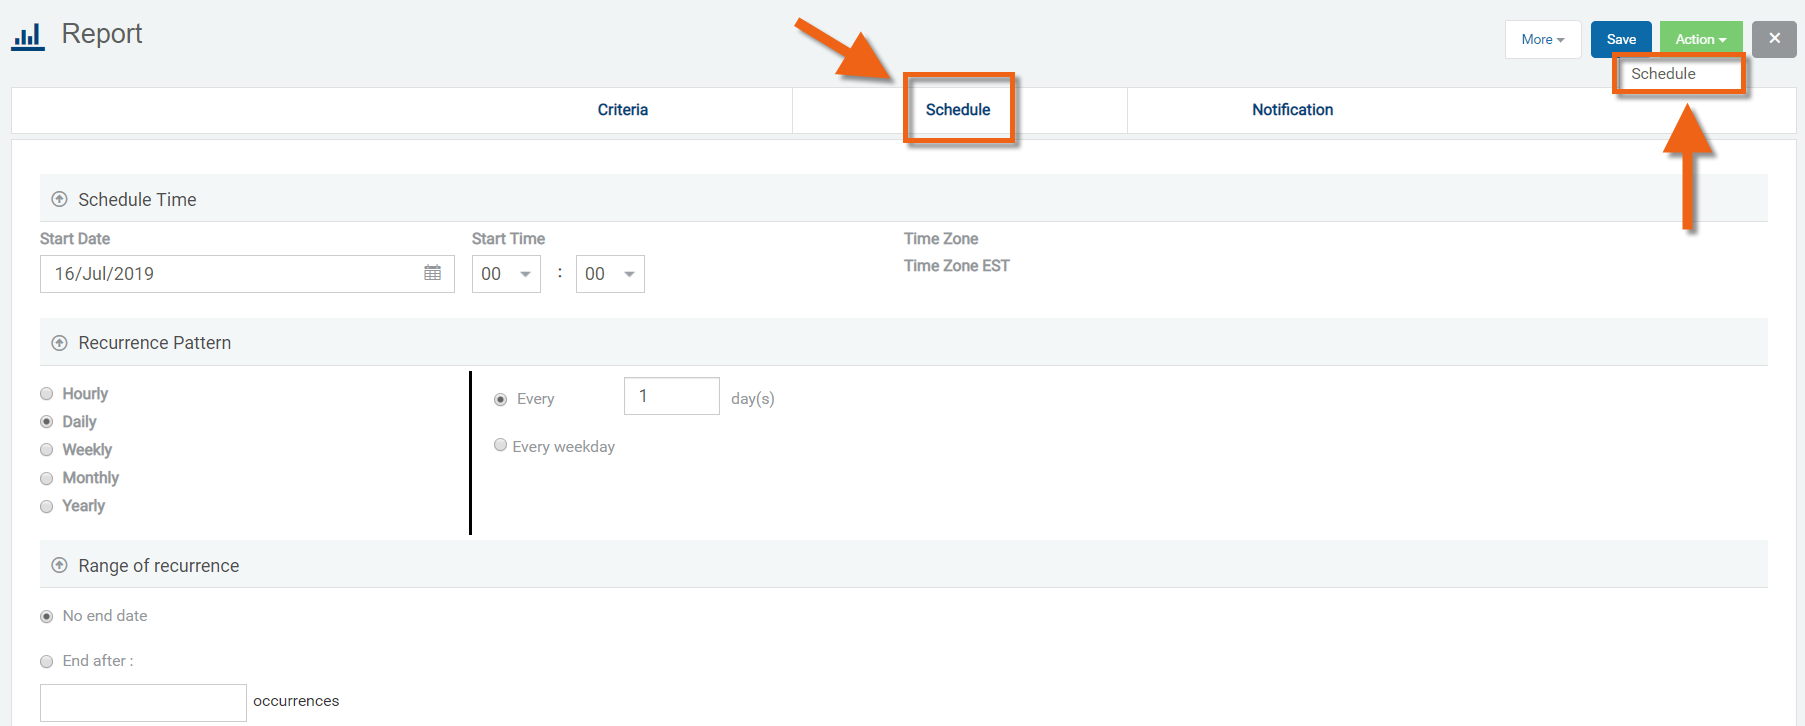Enable the Every weekday option
Image resolution: width=1805 pixels, height=726 pixels.
coord(501,446)
